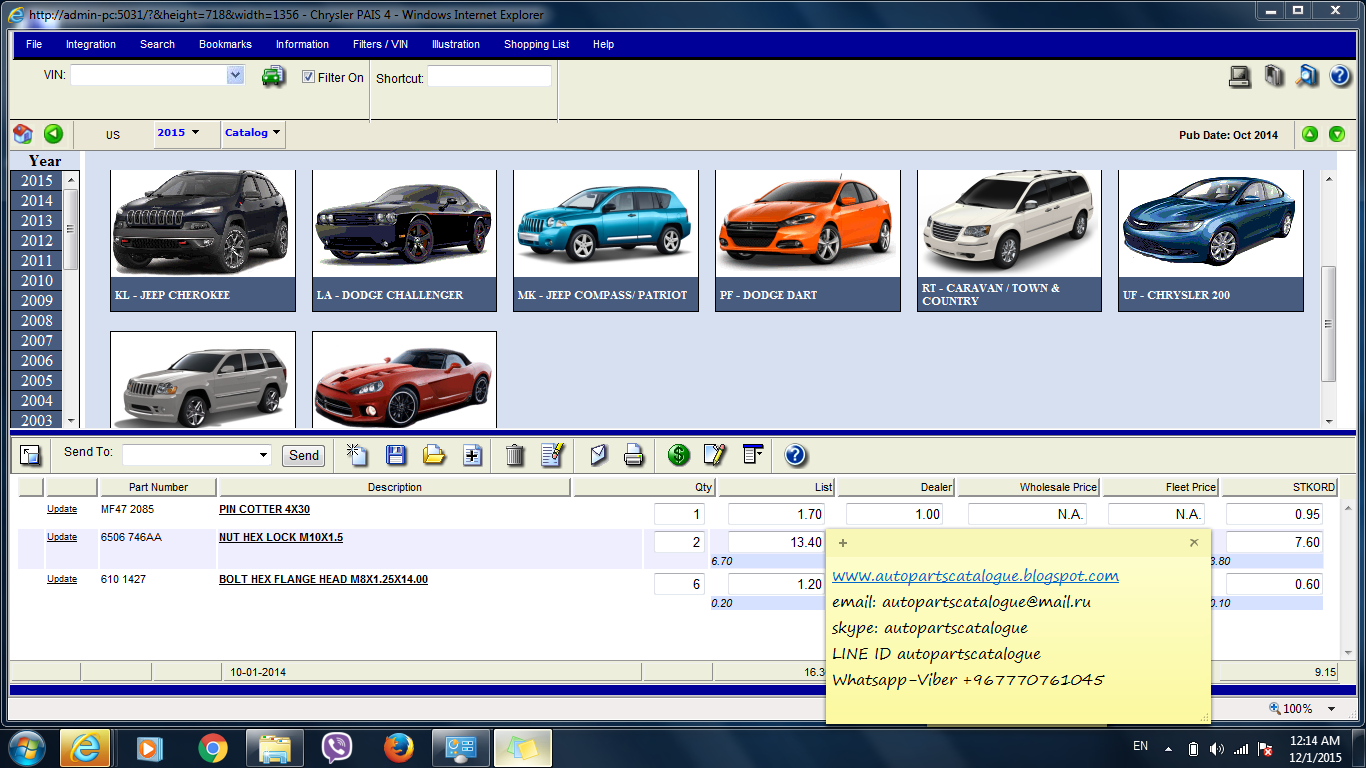Click the Shortcut input field
The width and height of the screenshot is (1366, 768).
(489, 77)
